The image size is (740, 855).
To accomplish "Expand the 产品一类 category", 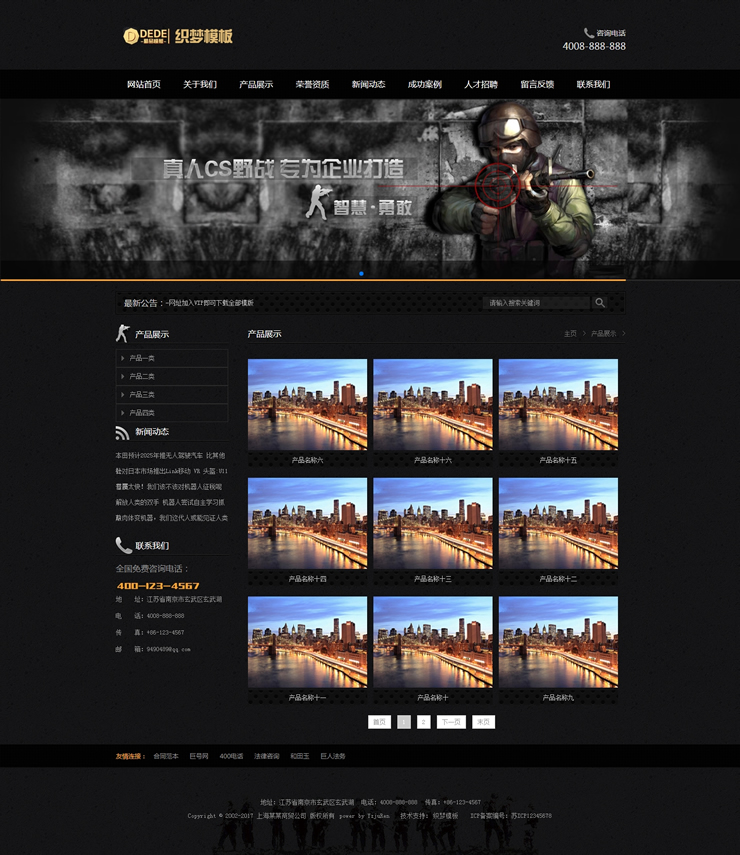I will tap(142, 358).
